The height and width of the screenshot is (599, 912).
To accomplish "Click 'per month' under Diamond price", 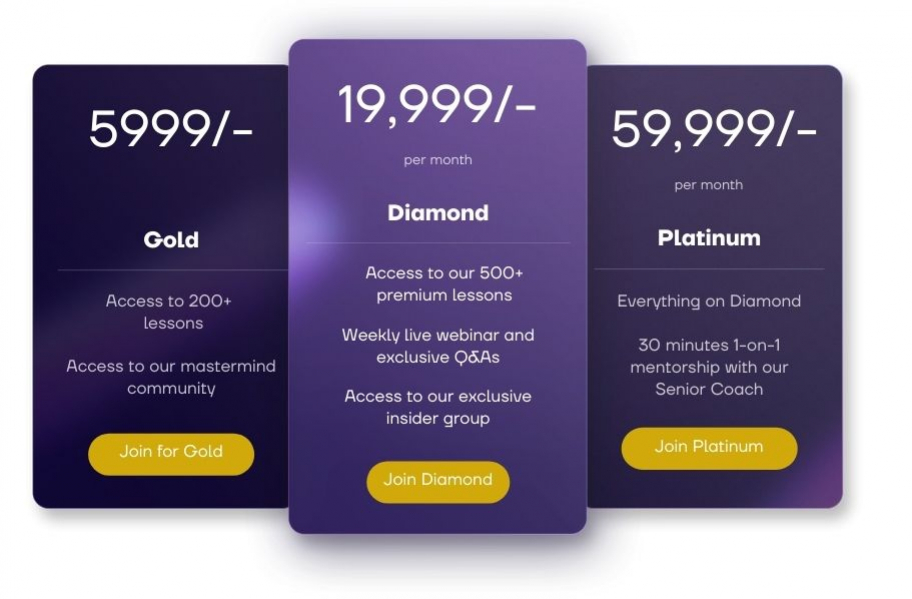I will point(438,160).
